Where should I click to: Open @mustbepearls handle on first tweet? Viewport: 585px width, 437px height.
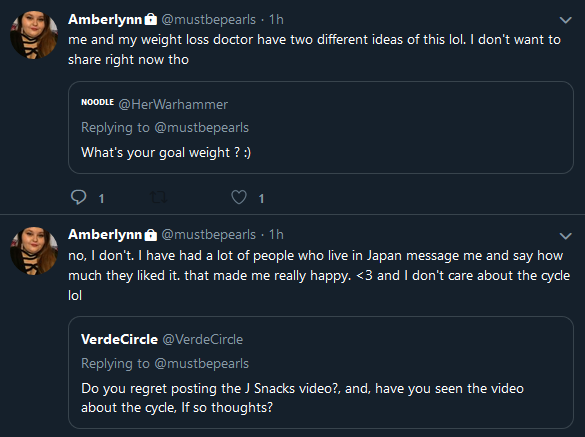[209, 19]
